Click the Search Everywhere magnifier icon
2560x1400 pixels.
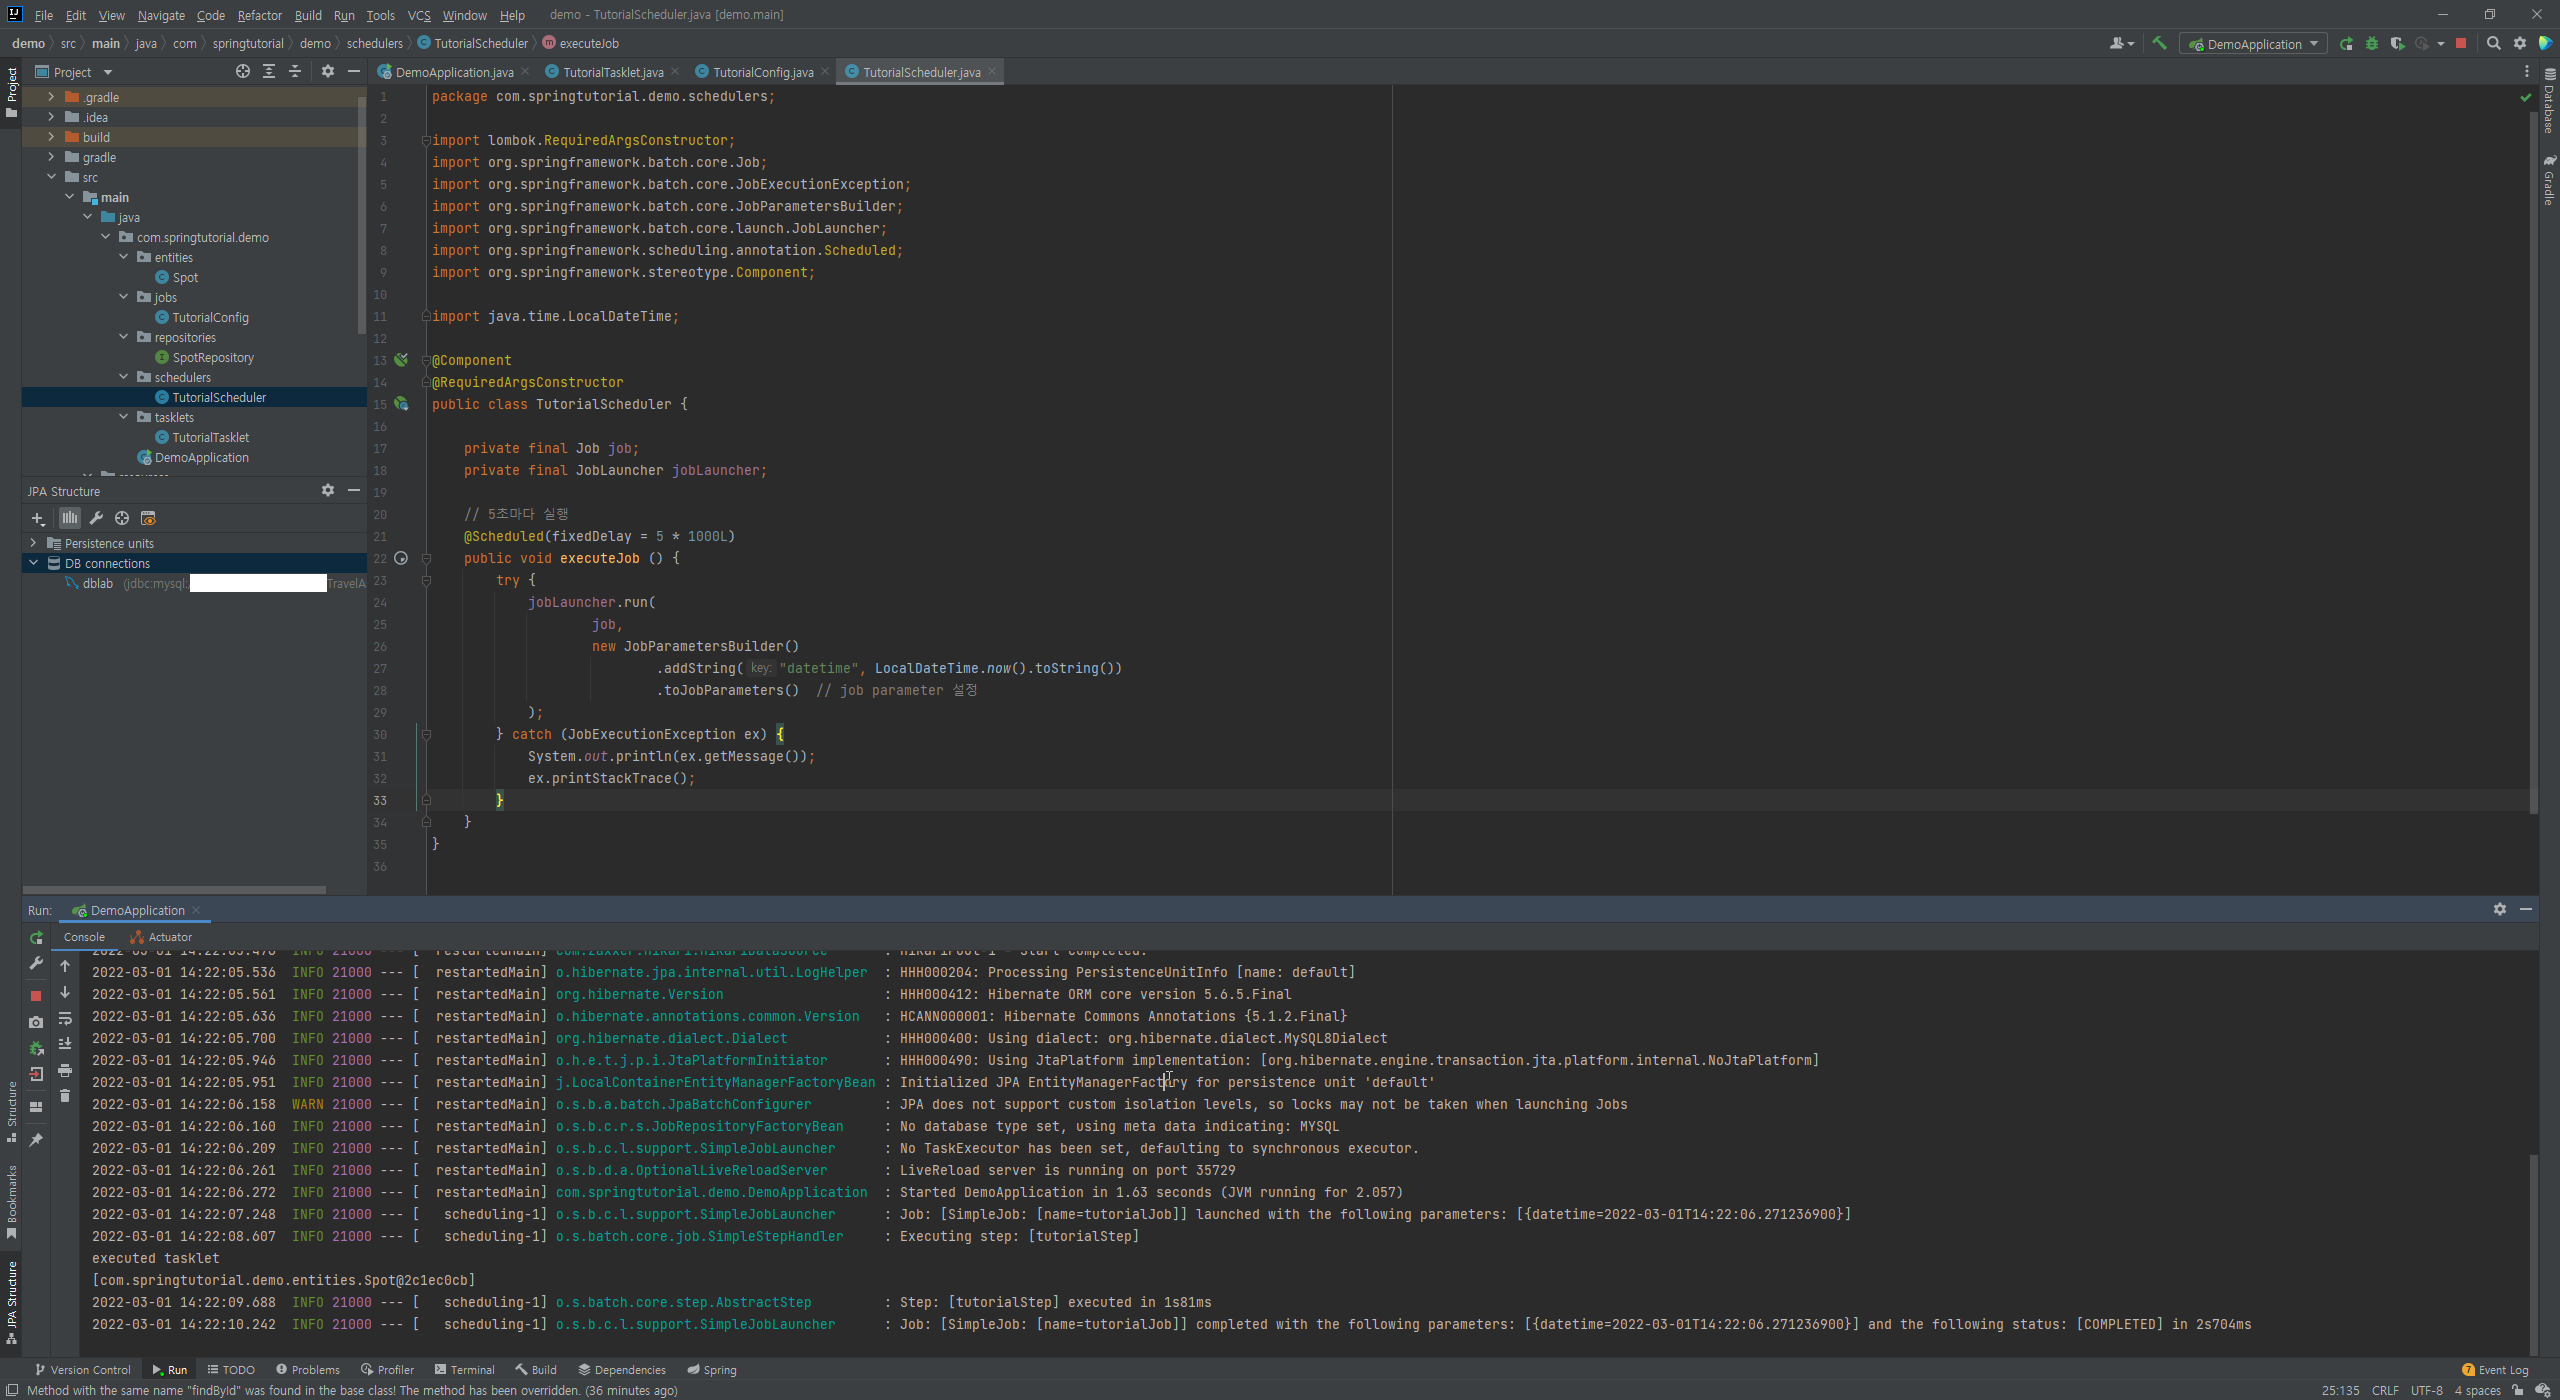coord(2494,43)
